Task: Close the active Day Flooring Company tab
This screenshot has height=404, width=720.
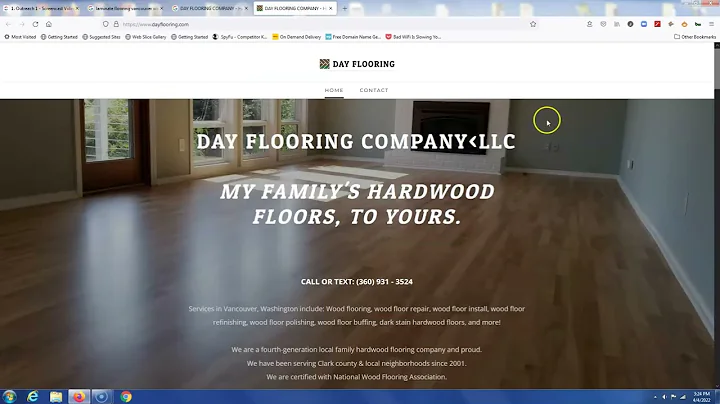Action: coord(331,8)
